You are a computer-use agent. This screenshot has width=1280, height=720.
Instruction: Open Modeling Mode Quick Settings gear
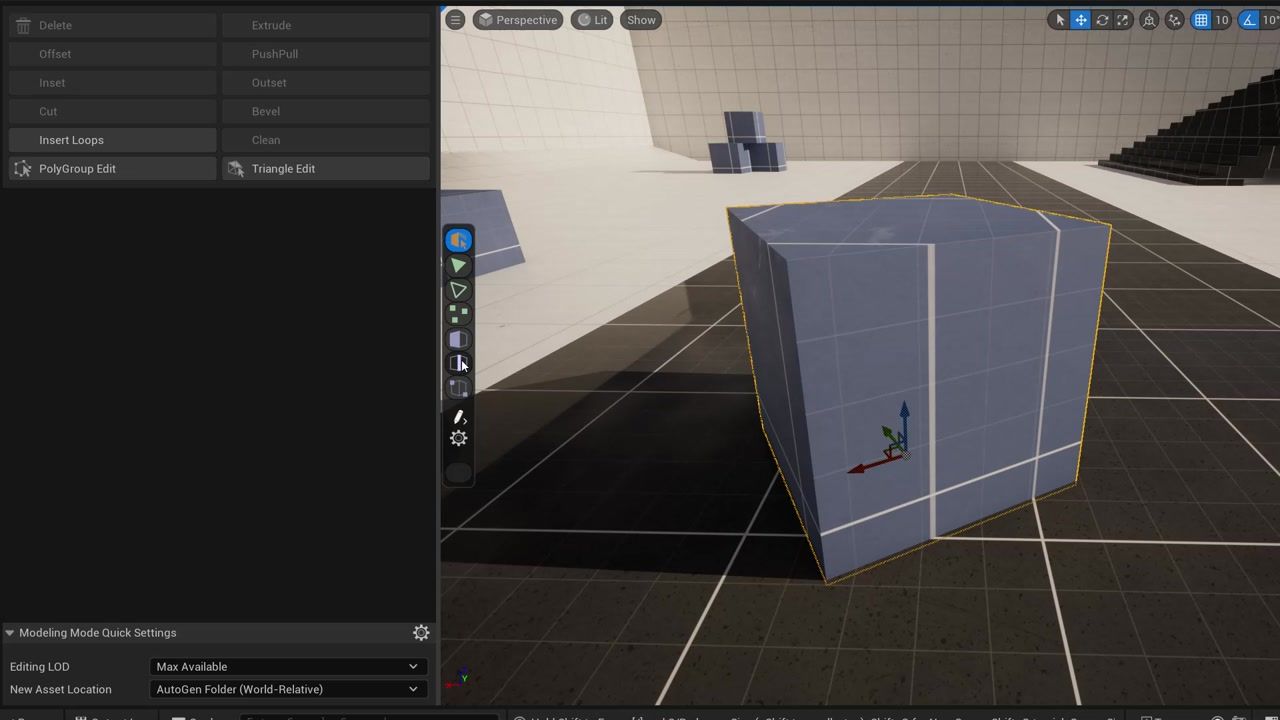click(421, 632)
